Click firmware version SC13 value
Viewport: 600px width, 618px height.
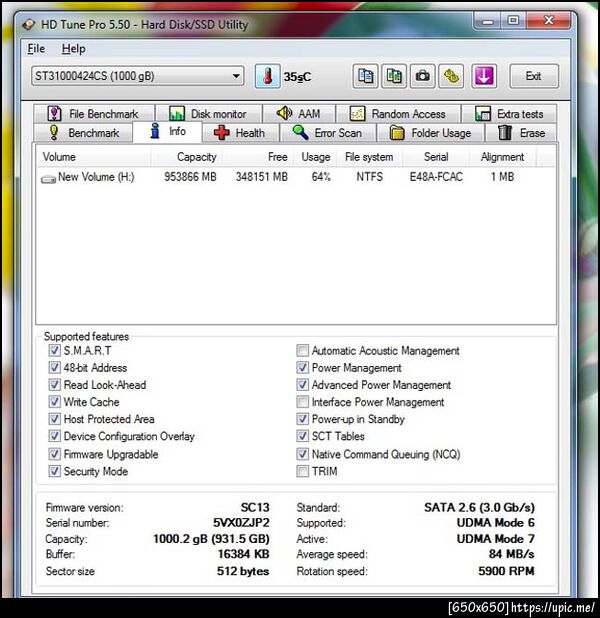coord(255,507)
